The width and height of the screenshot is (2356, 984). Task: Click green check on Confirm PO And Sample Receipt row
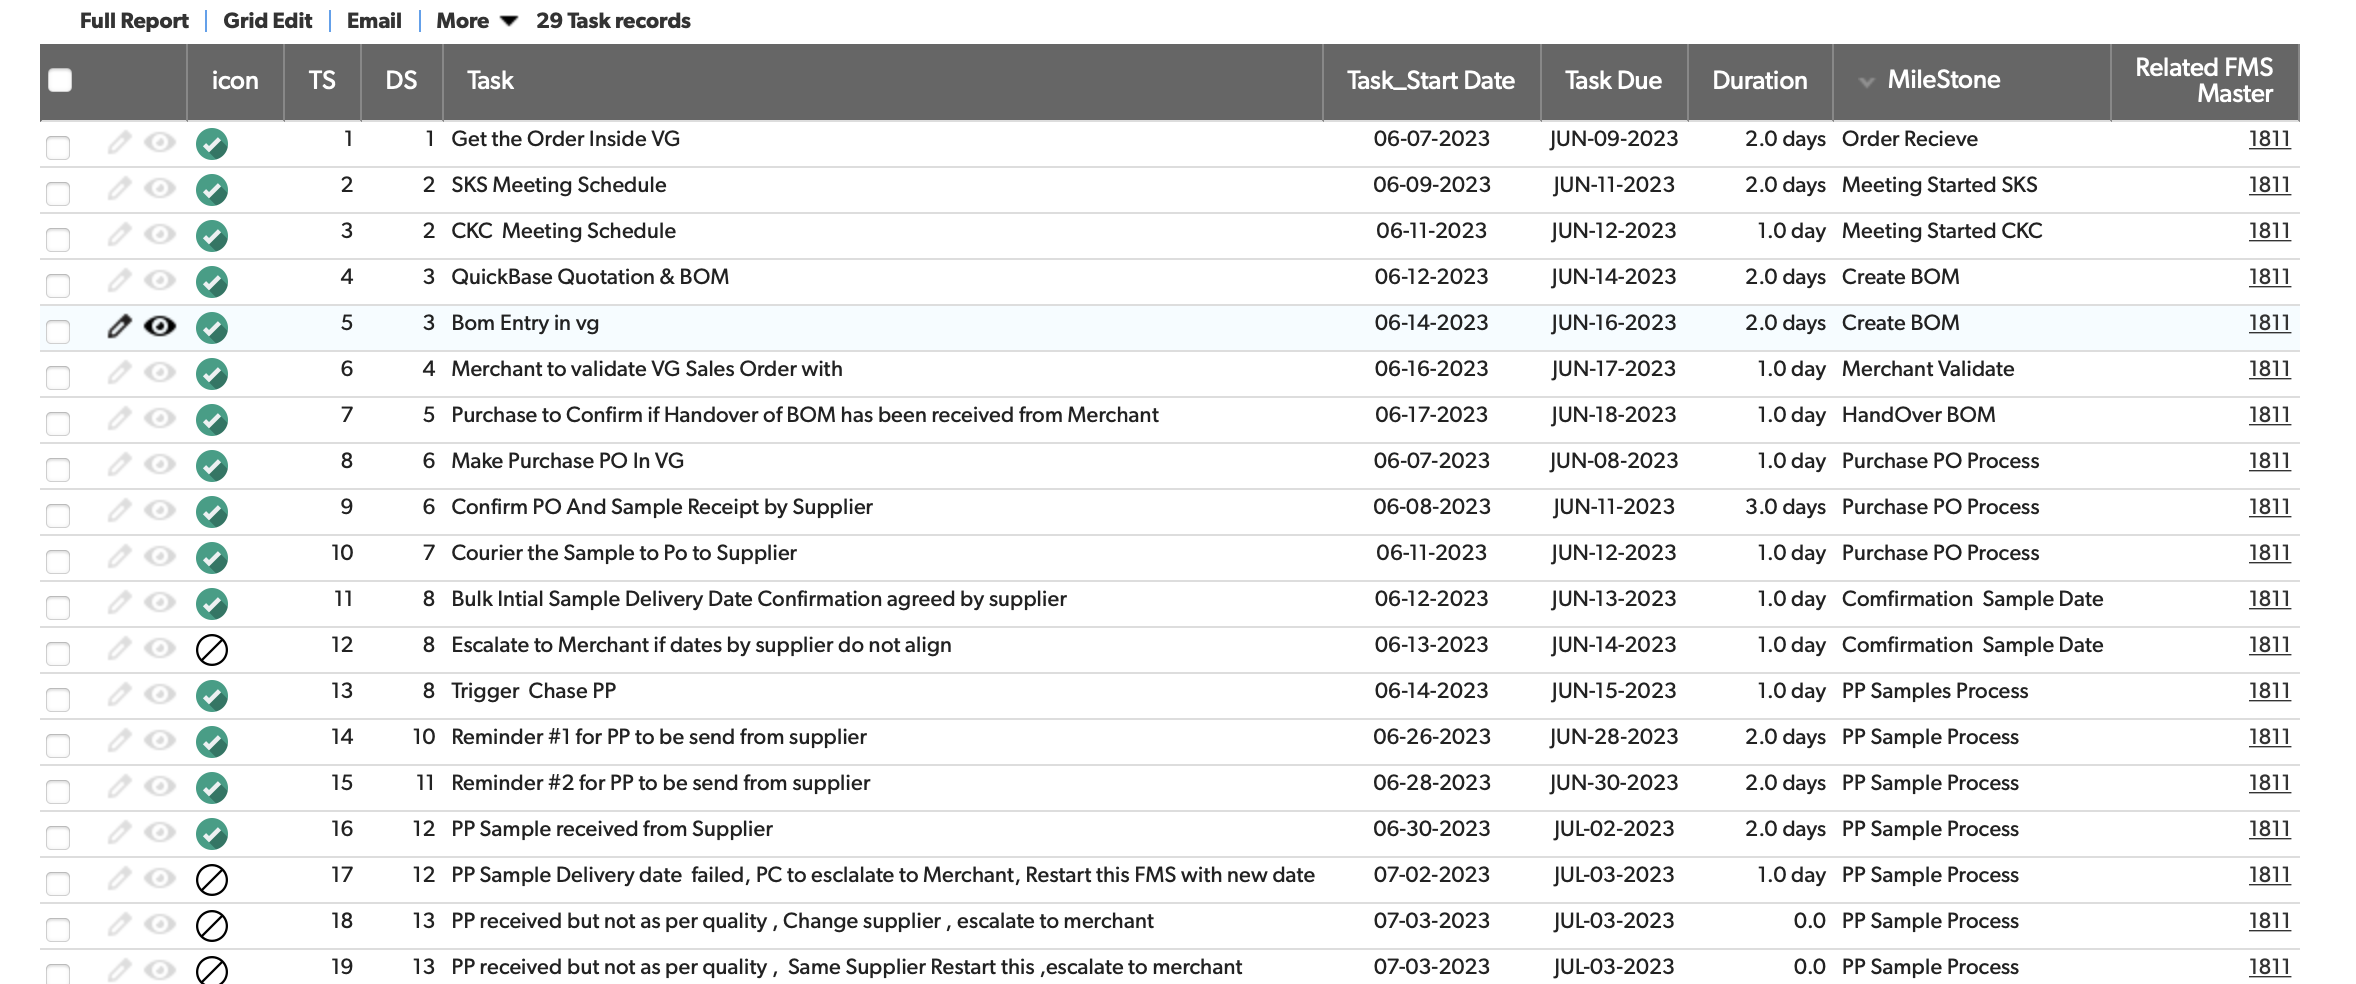pos(212,512)
